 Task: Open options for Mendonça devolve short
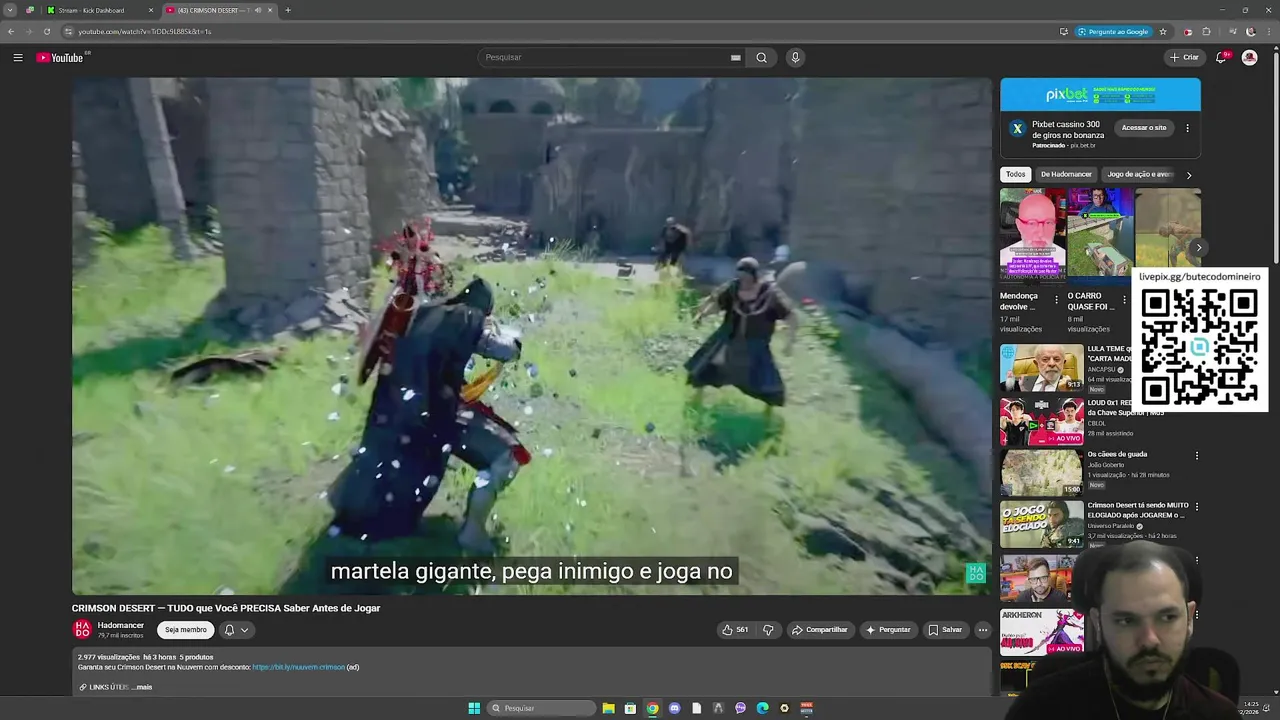pyautogui.click(x=1056, y=299)
